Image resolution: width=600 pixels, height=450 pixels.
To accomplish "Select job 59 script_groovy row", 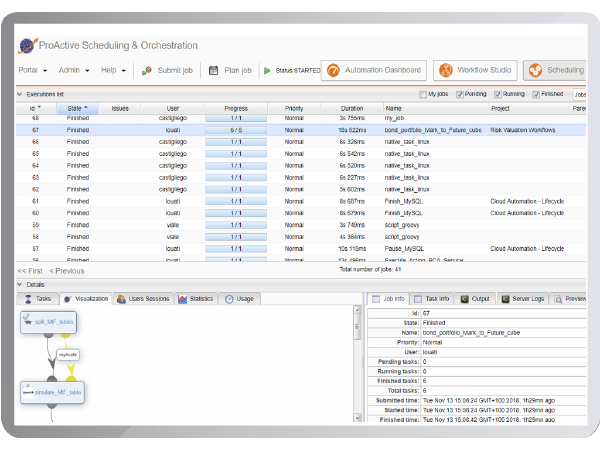I will [301, 225].
